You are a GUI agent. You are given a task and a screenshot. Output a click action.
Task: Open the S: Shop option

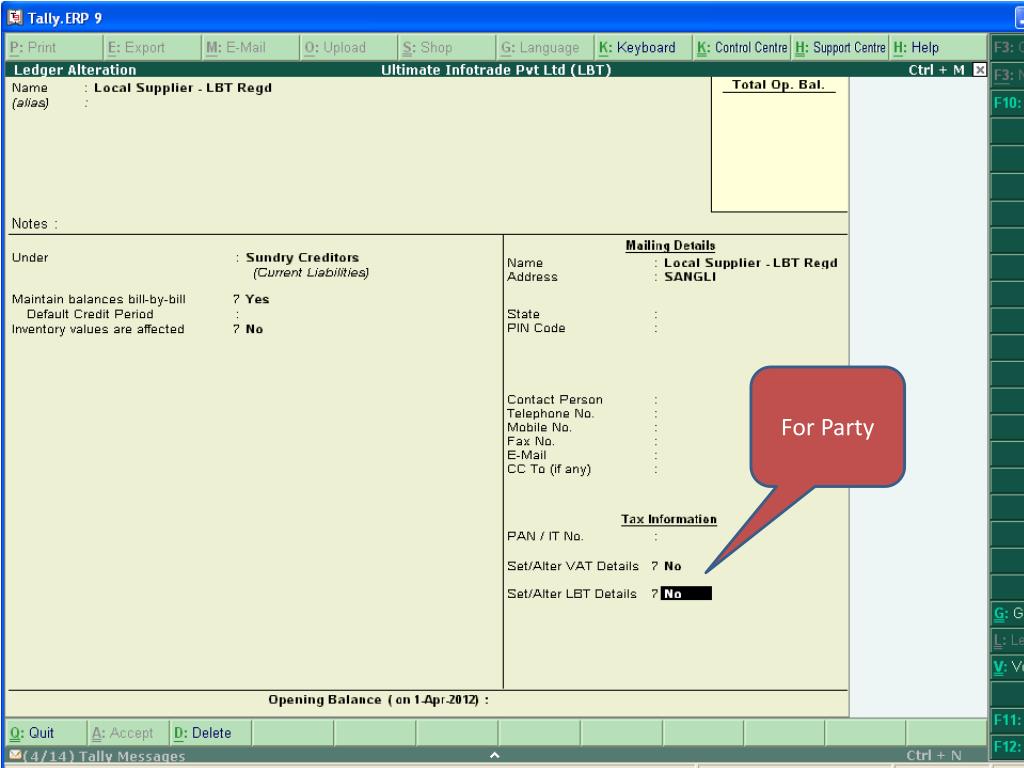tap(447, 48)
